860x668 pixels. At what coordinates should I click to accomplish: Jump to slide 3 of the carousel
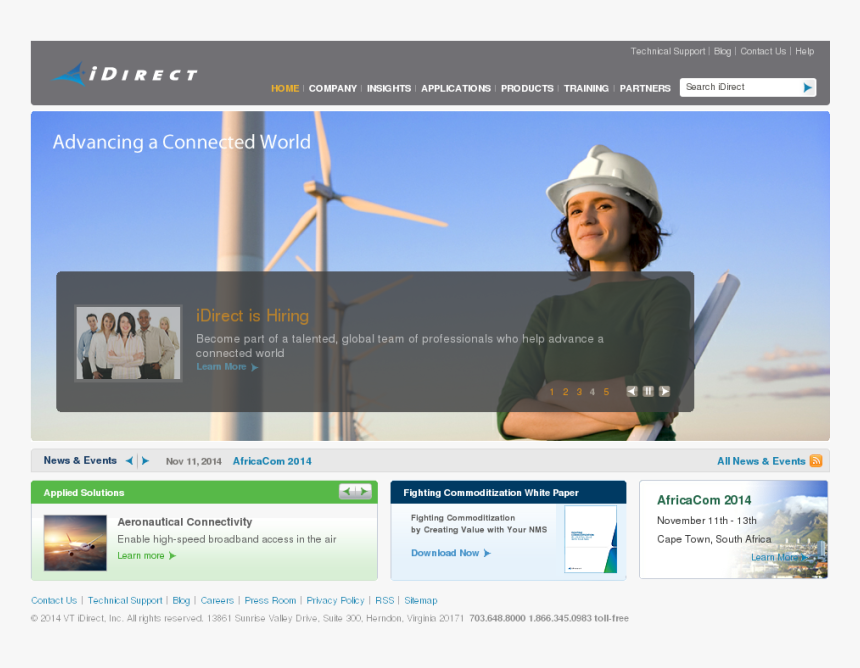point(579,392)
